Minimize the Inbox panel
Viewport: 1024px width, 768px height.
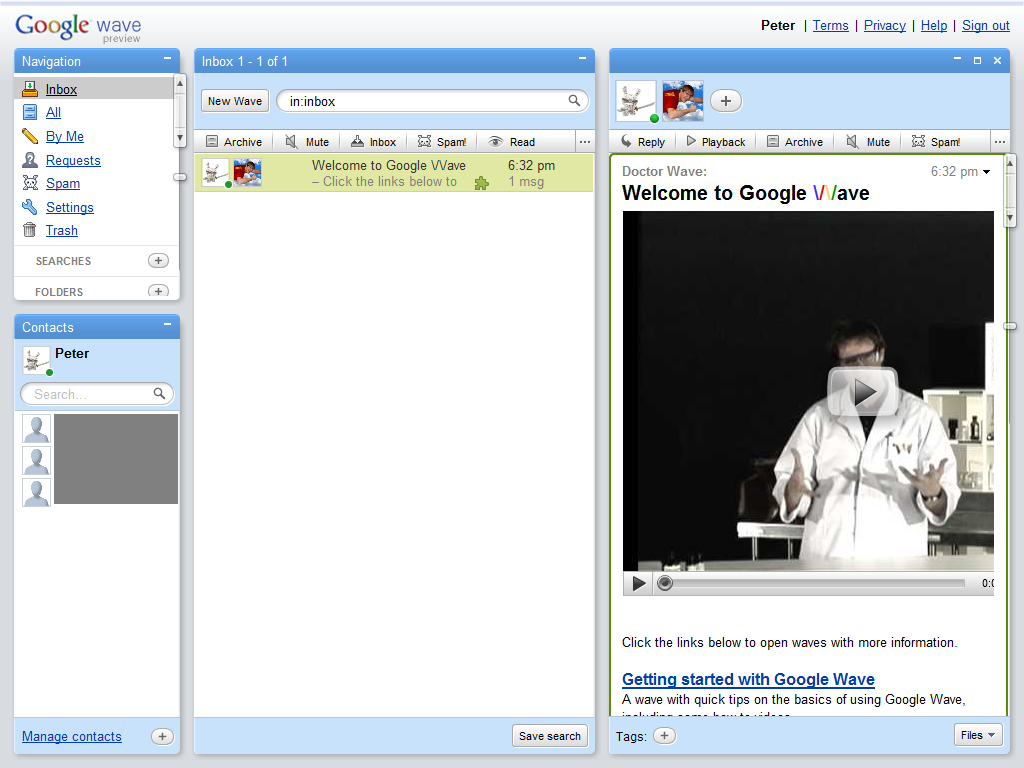[582, 59]
